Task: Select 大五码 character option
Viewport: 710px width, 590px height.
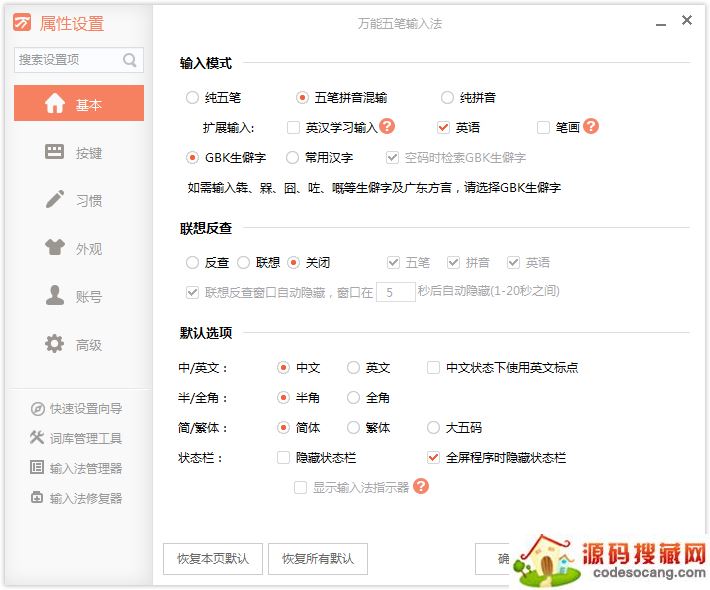Action: [433, 427]
